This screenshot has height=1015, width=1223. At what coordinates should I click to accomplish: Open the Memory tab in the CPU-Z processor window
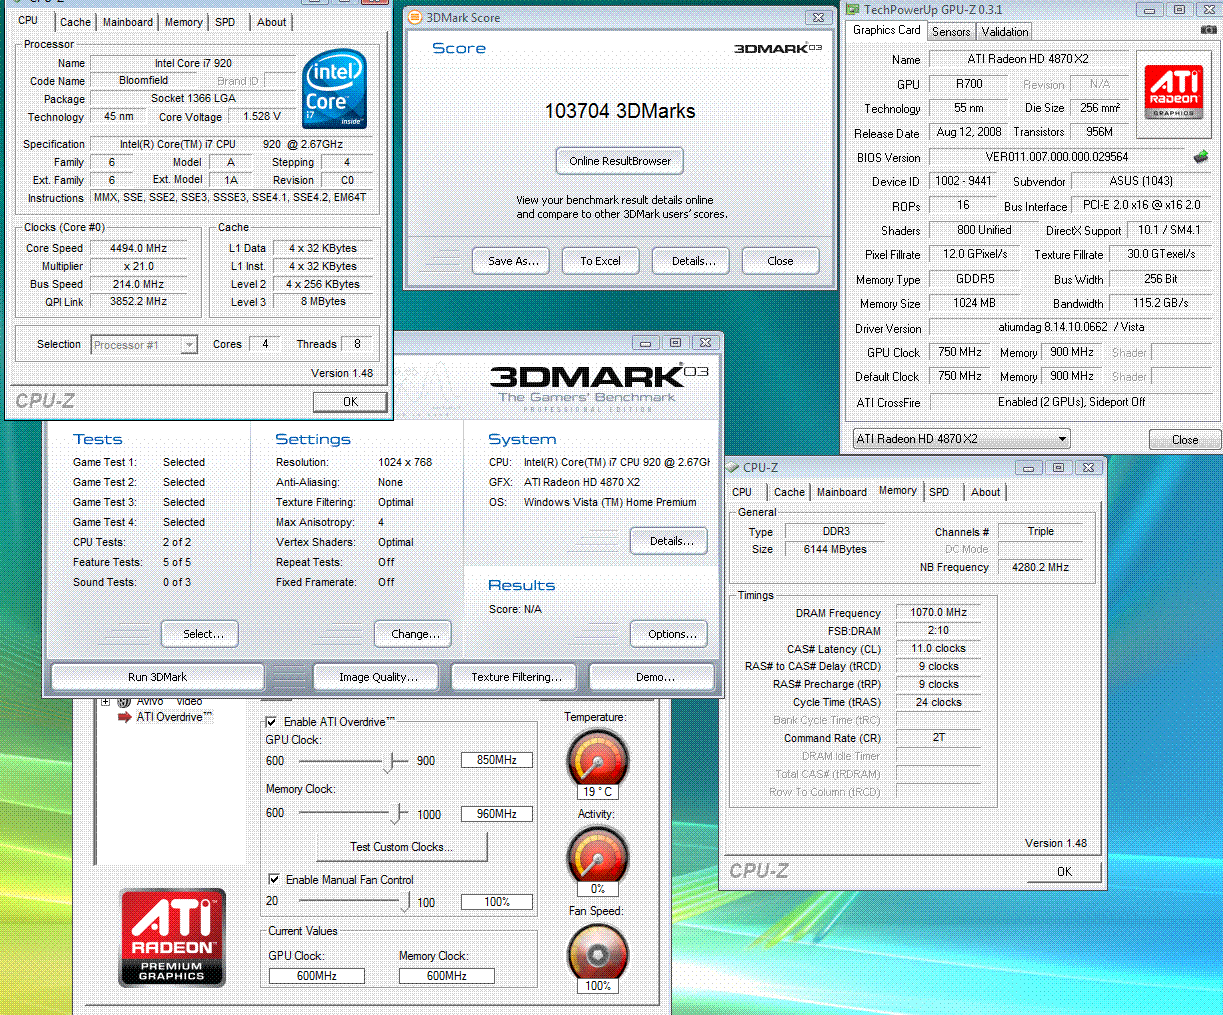pos(183,22)
